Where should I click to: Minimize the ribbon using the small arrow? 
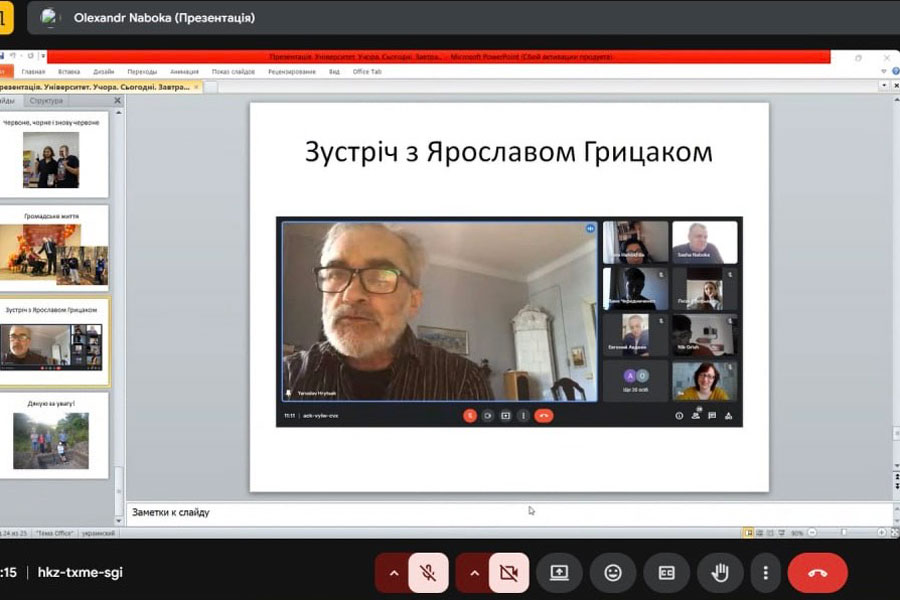coord(884,72)
